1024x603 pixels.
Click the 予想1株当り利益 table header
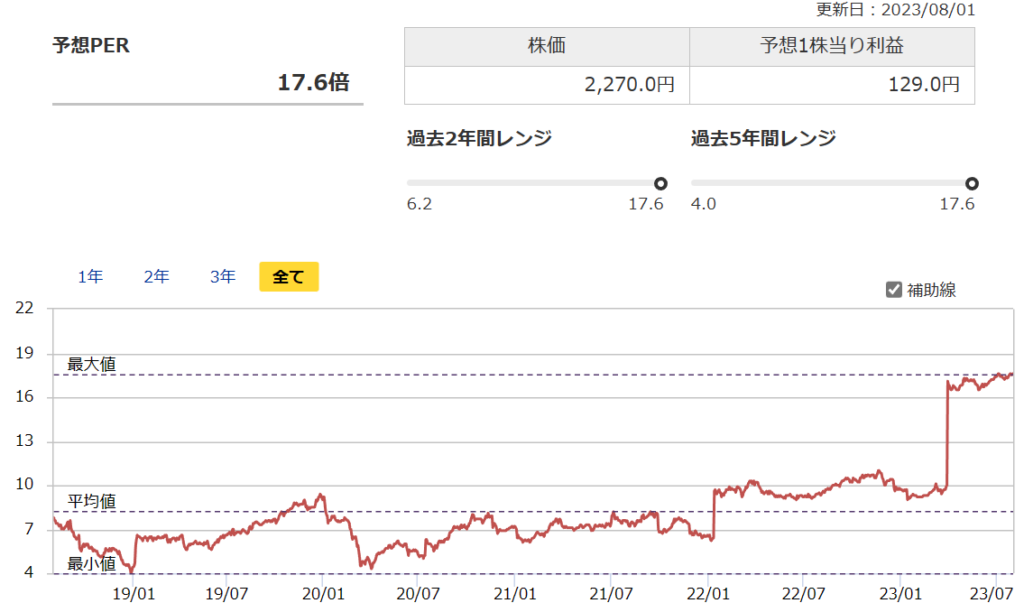(x=832, y=46)
